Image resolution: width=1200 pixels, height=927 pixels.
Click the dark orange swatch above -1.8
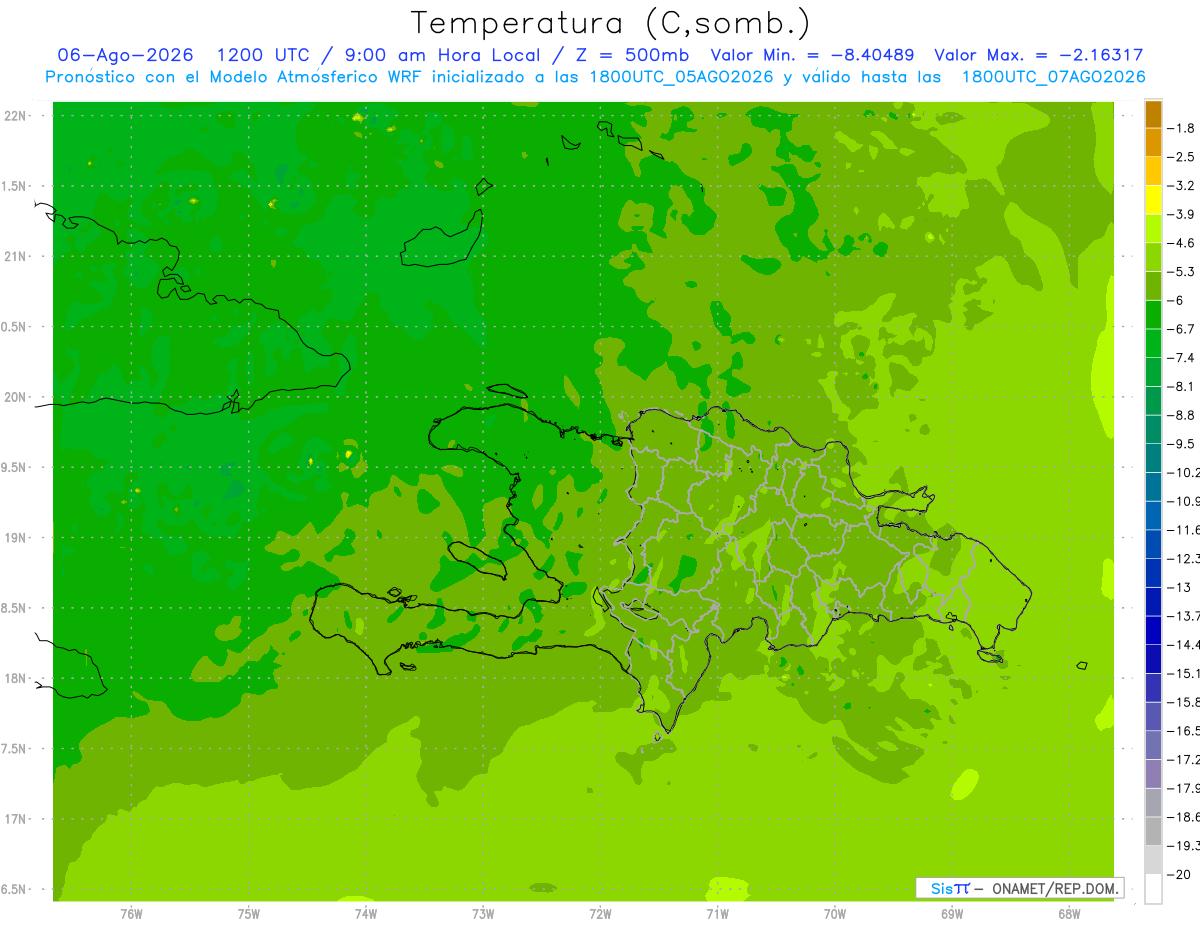(1153, 114)
